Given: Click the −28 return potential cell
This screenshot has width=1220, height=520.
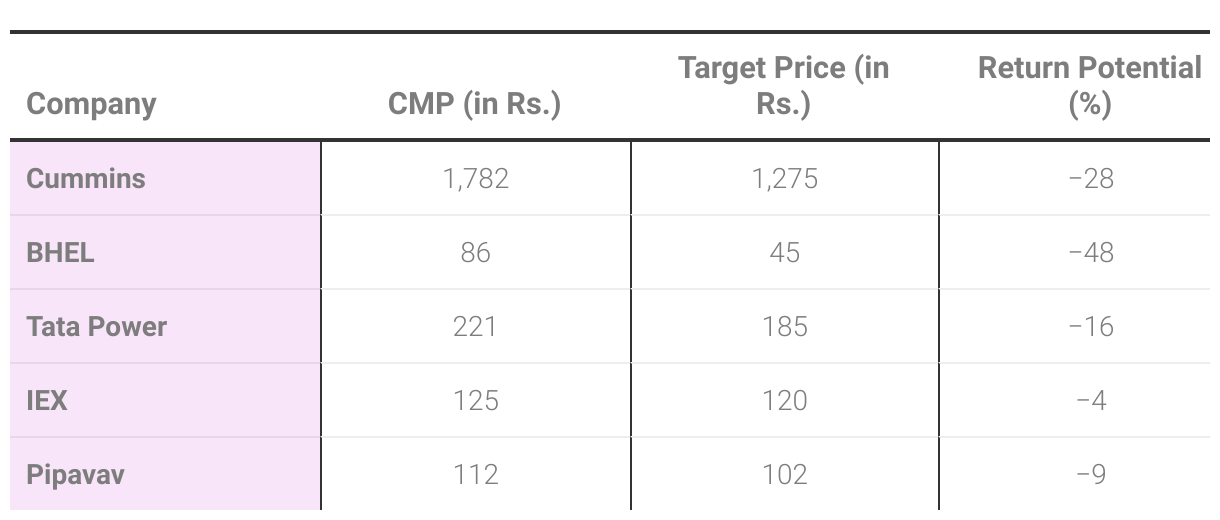Looking at the screenshot, I should pyautogui.click(x=1090, y=179).
